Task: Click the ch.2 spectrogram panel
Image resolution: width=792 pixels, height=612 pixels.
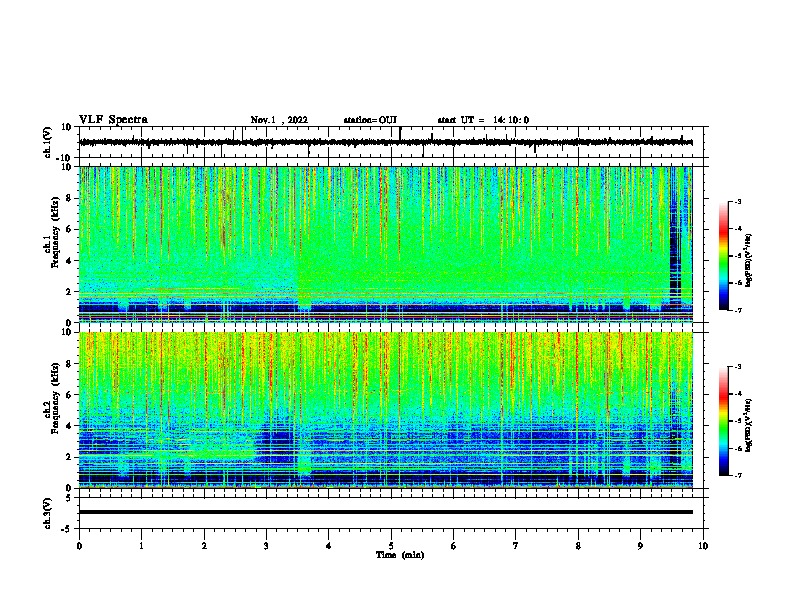Action: (385, 410)
